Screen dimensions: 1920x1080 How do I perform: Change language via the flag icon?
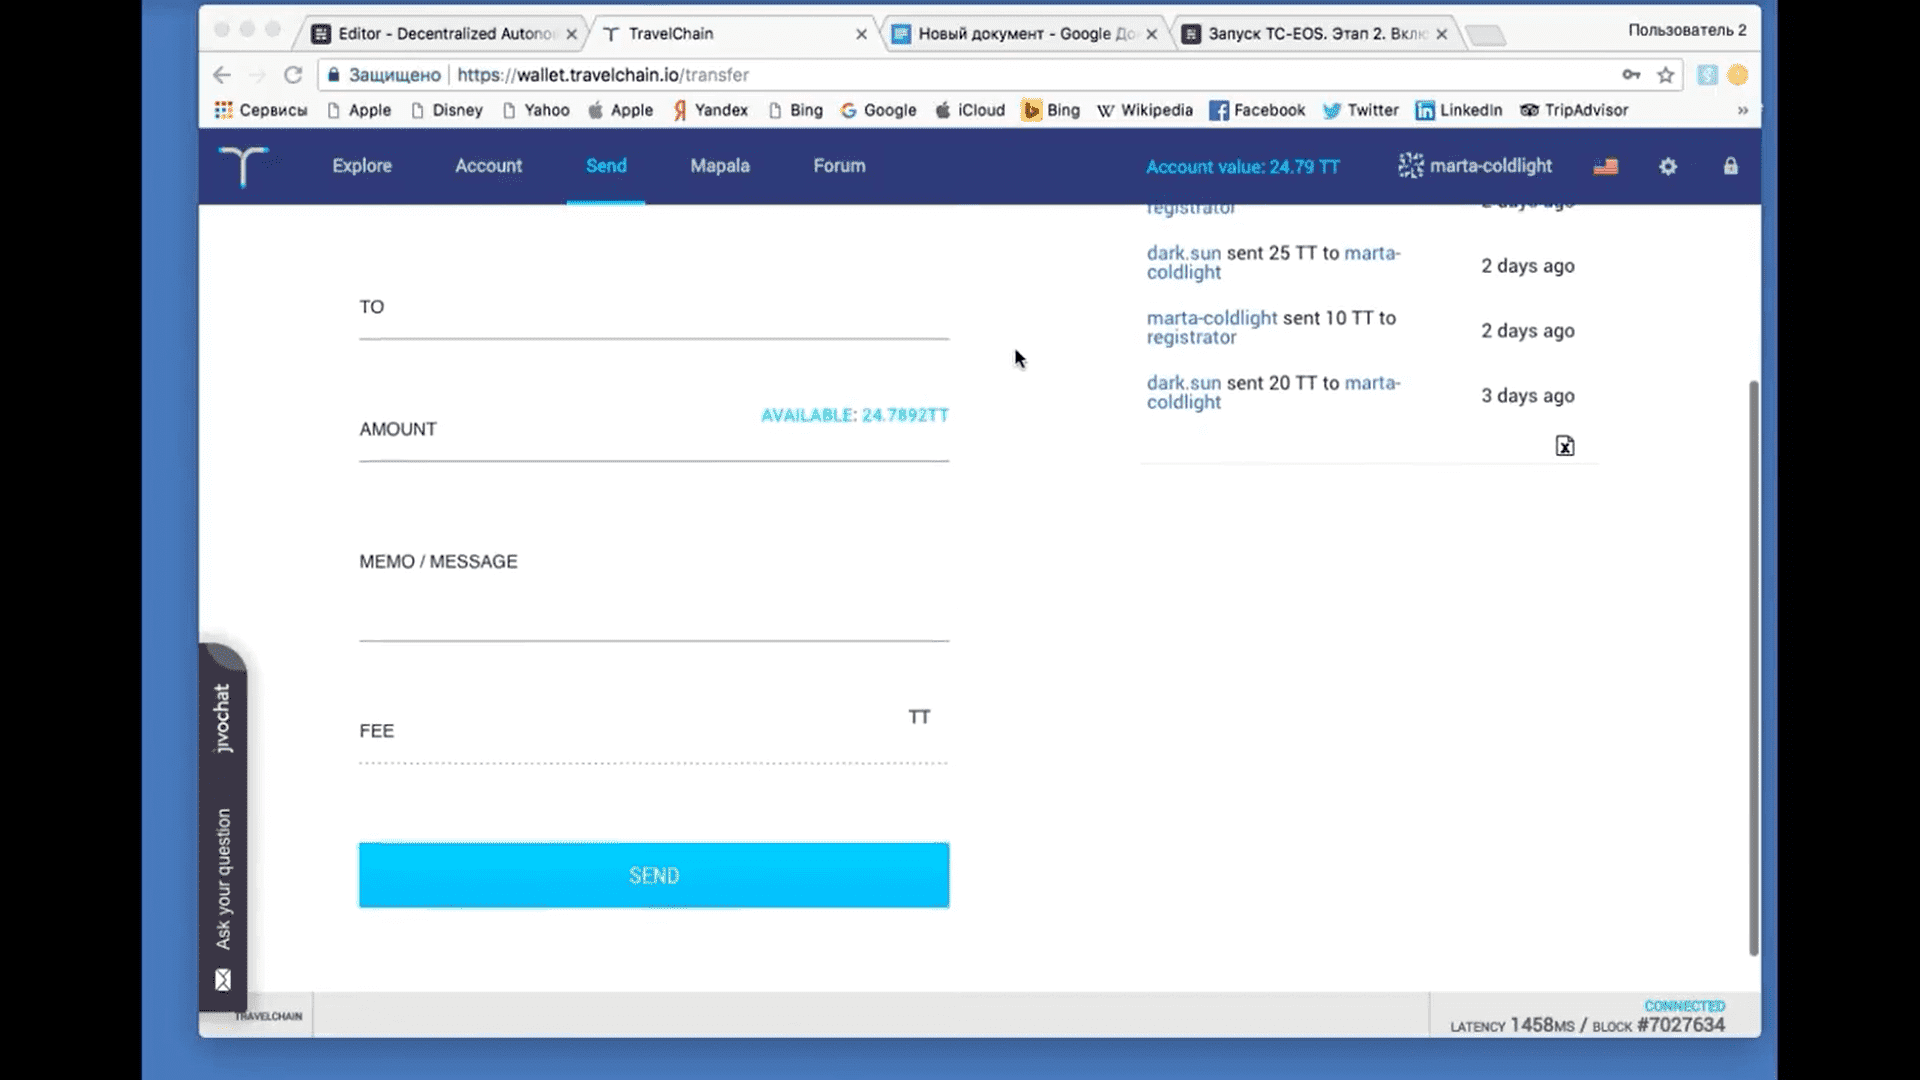1606,167
